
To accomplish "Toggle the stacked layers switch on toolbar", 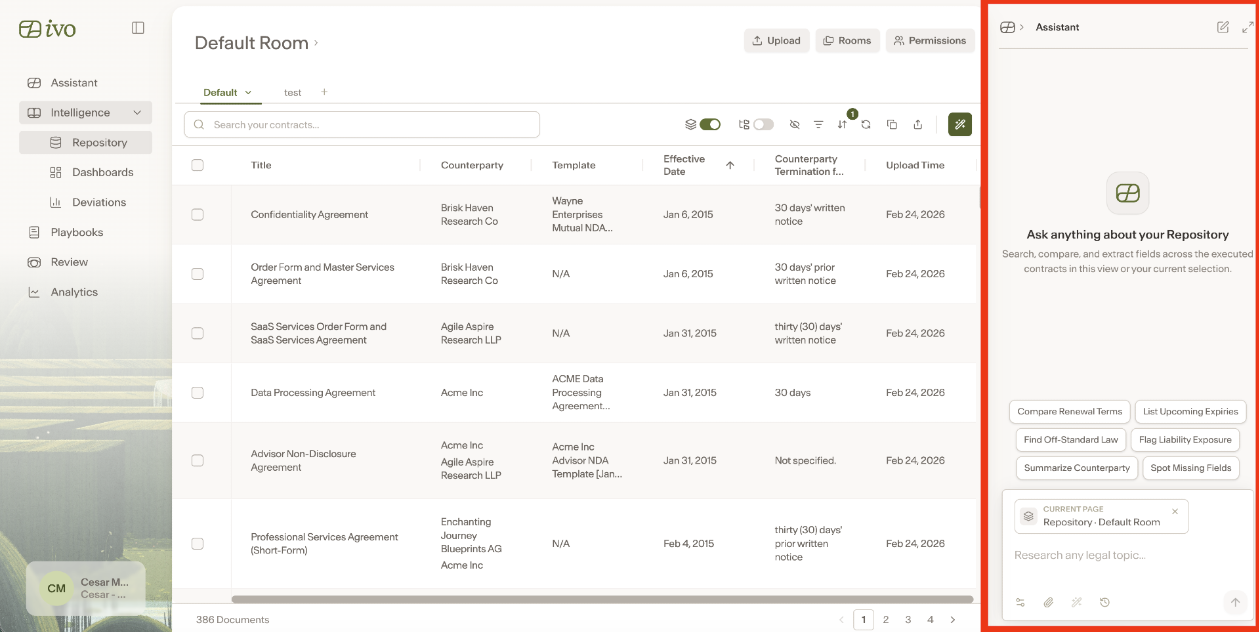I will point(710,125).
